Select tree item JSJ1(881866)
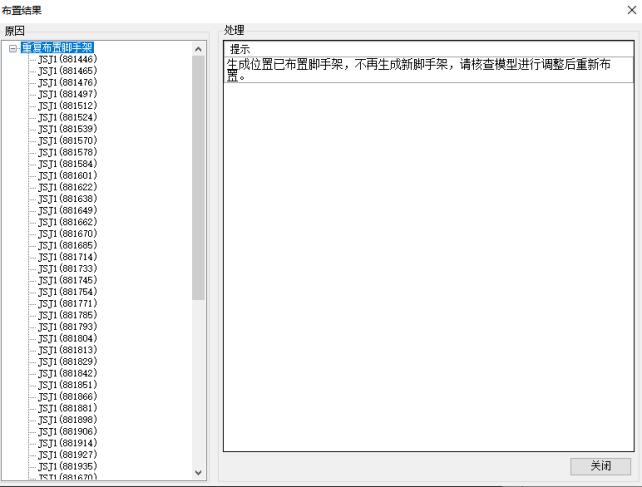Viewport: 642px width, 487px height. [67, 396]
